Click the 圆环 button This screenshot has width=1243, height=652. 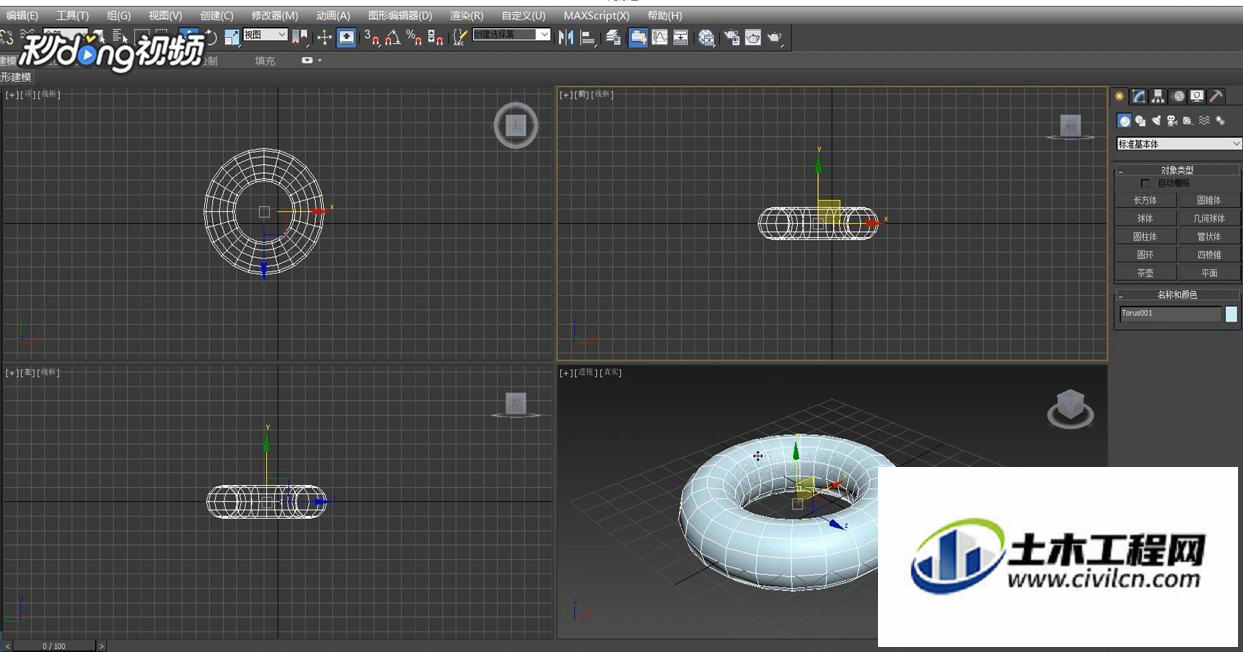pyautogui.click(x=1145, y=255)
